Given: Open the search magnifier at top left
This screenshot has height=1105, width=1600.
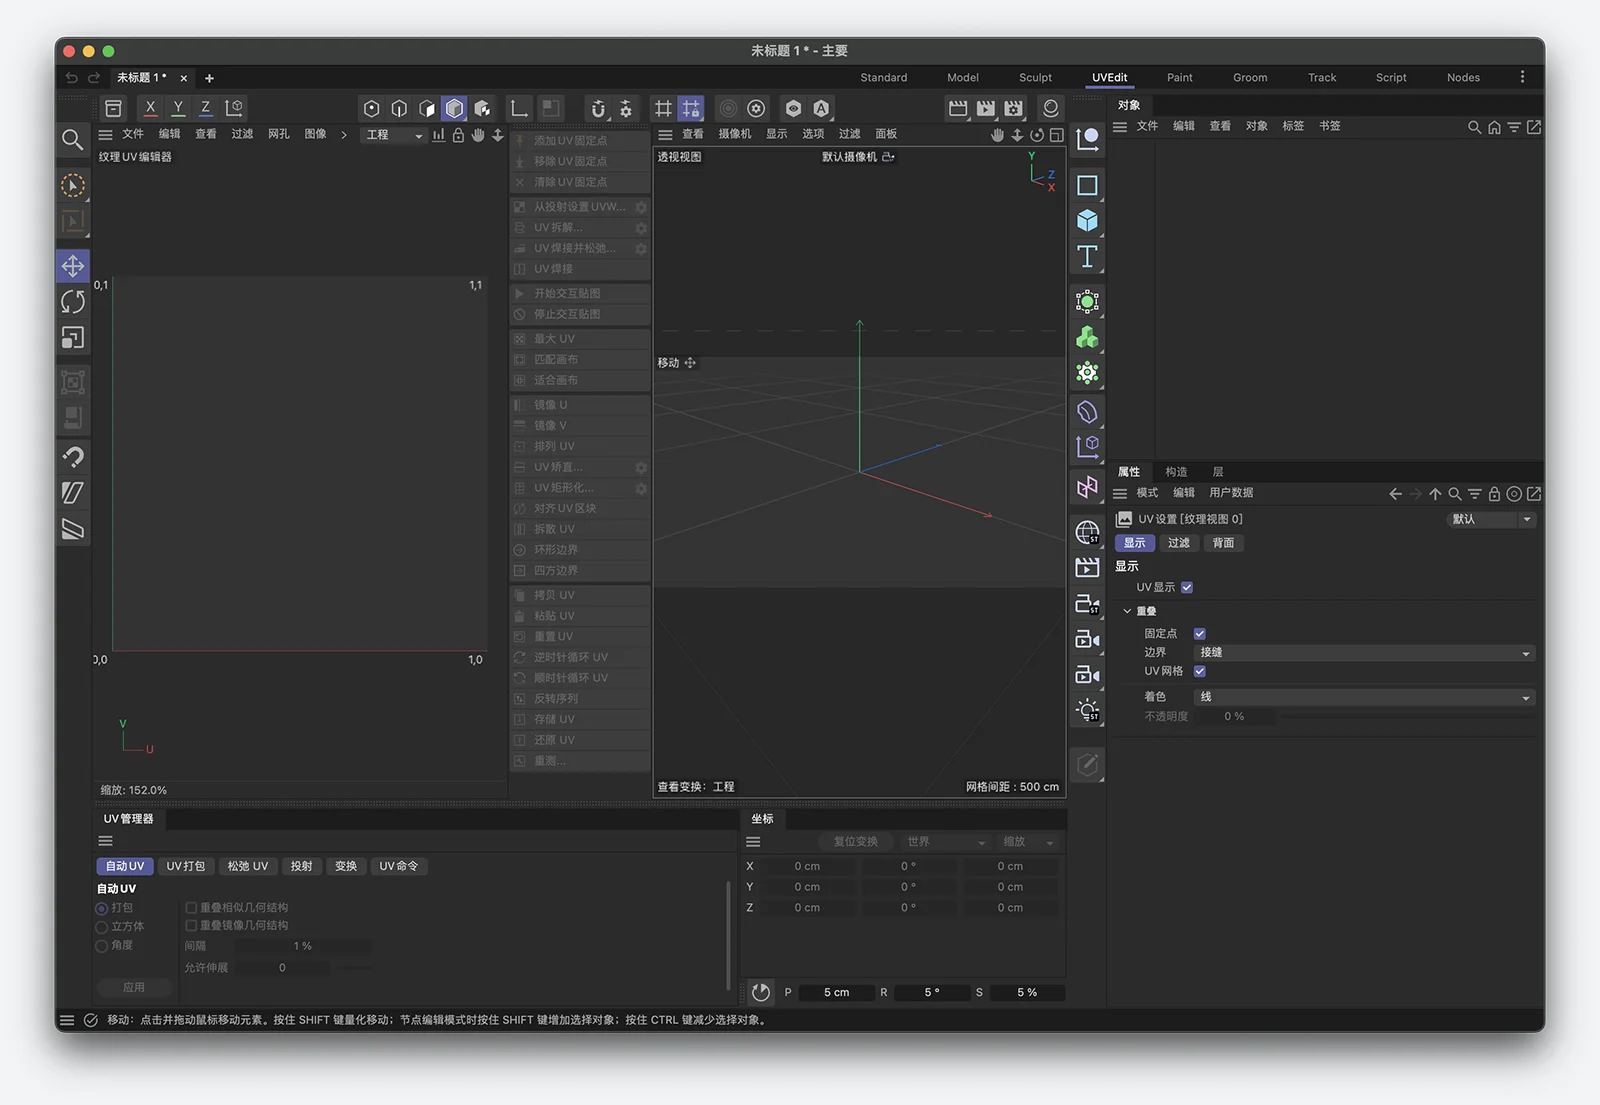Looking at the screenshot, I should point(72,139).
